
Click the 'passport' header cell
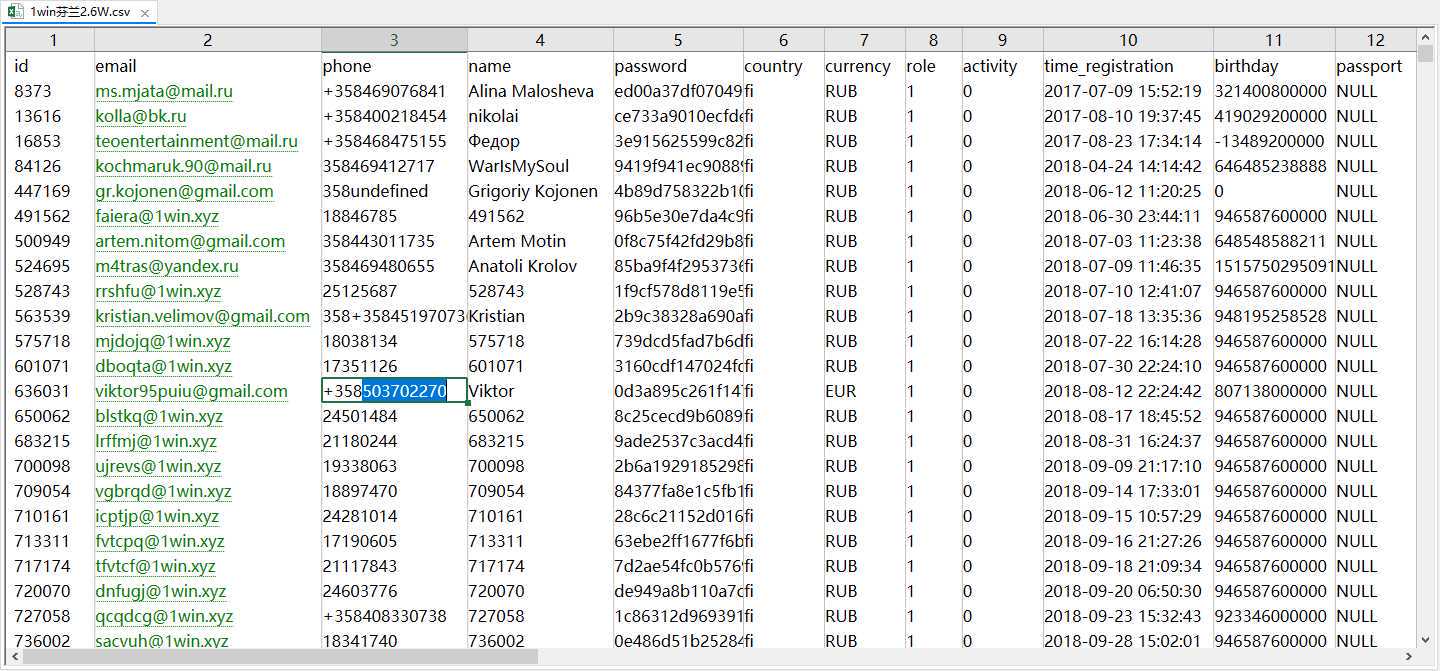pos(1376,66)
